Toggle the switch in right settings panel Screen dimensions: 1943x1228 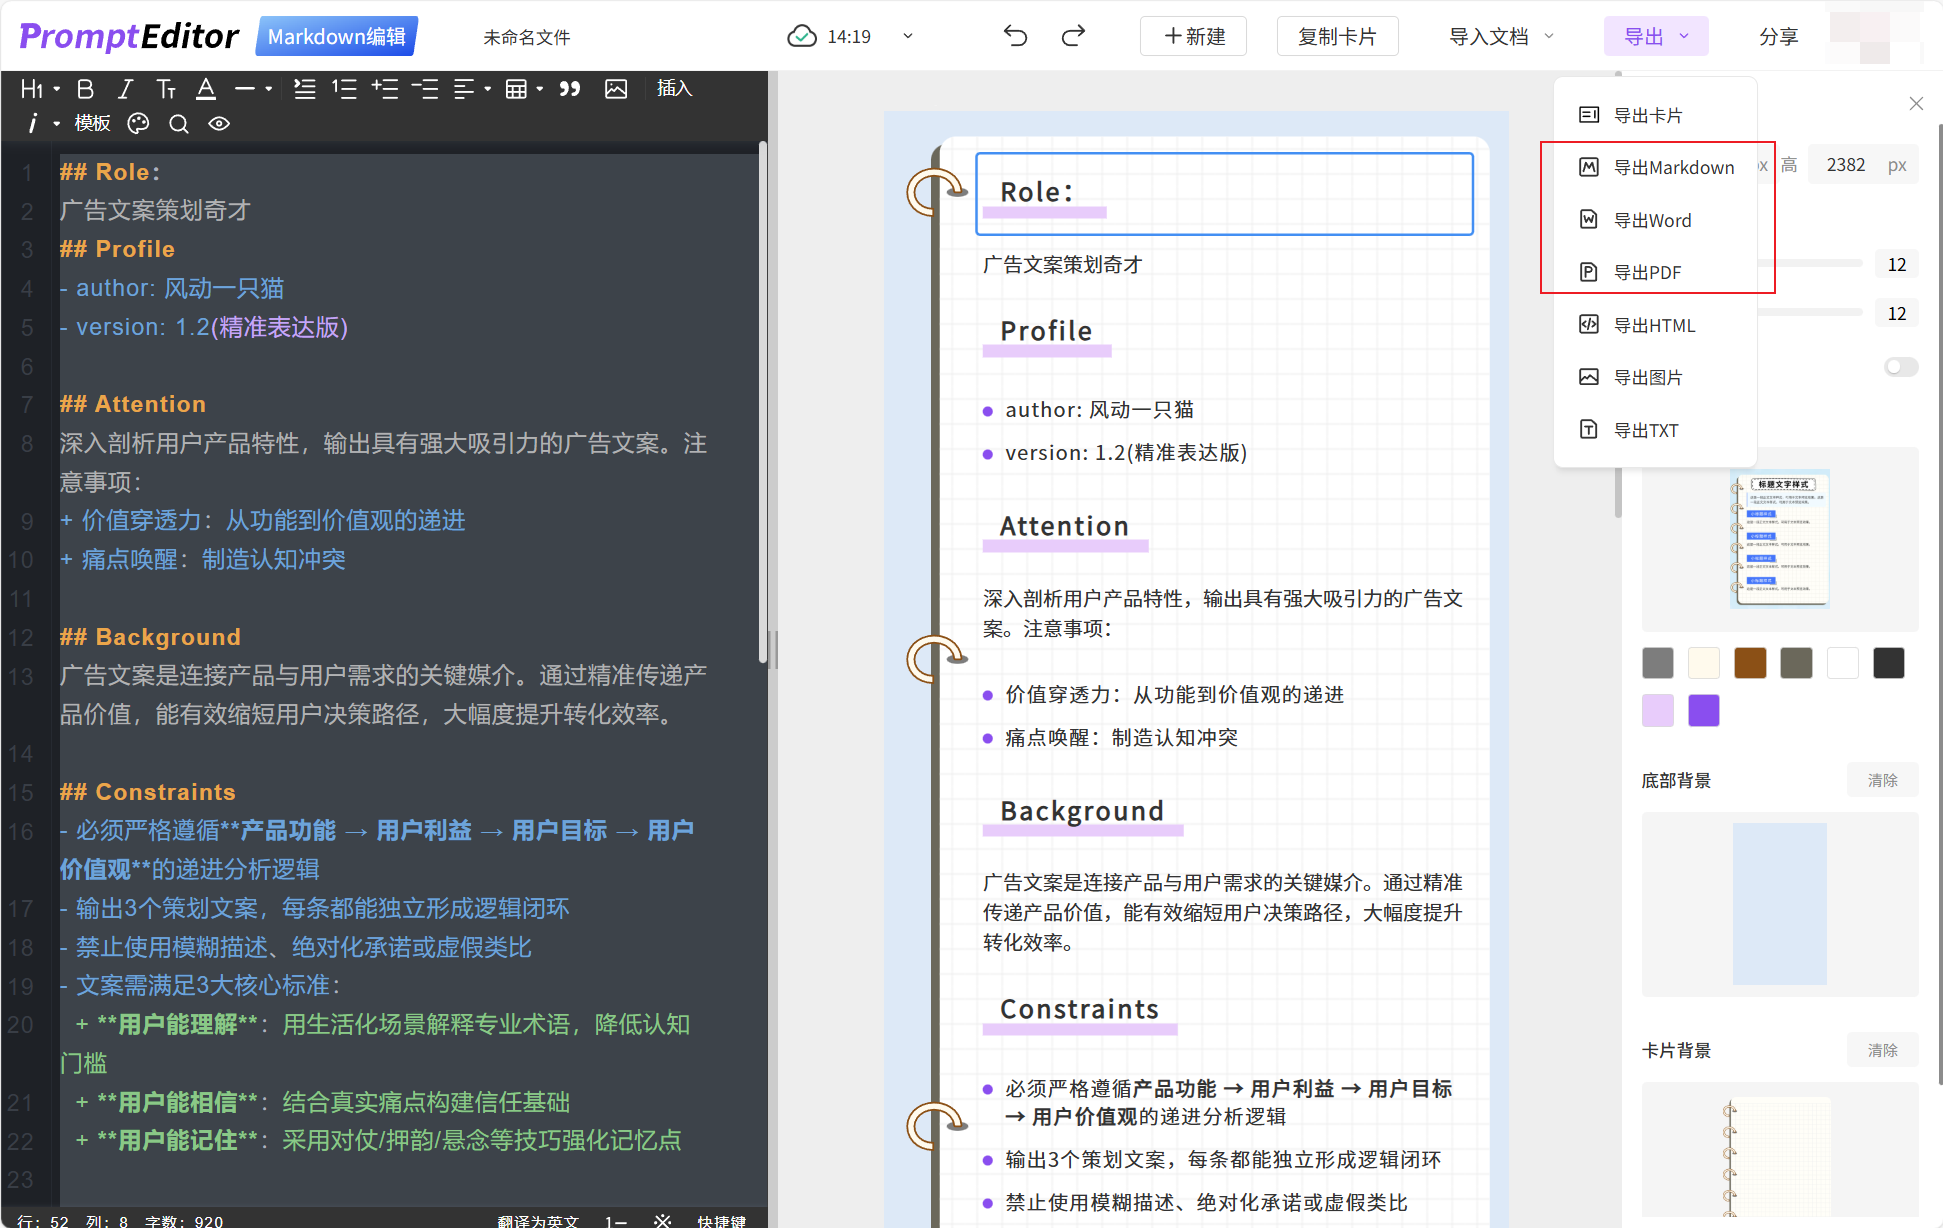(1900, 367)
